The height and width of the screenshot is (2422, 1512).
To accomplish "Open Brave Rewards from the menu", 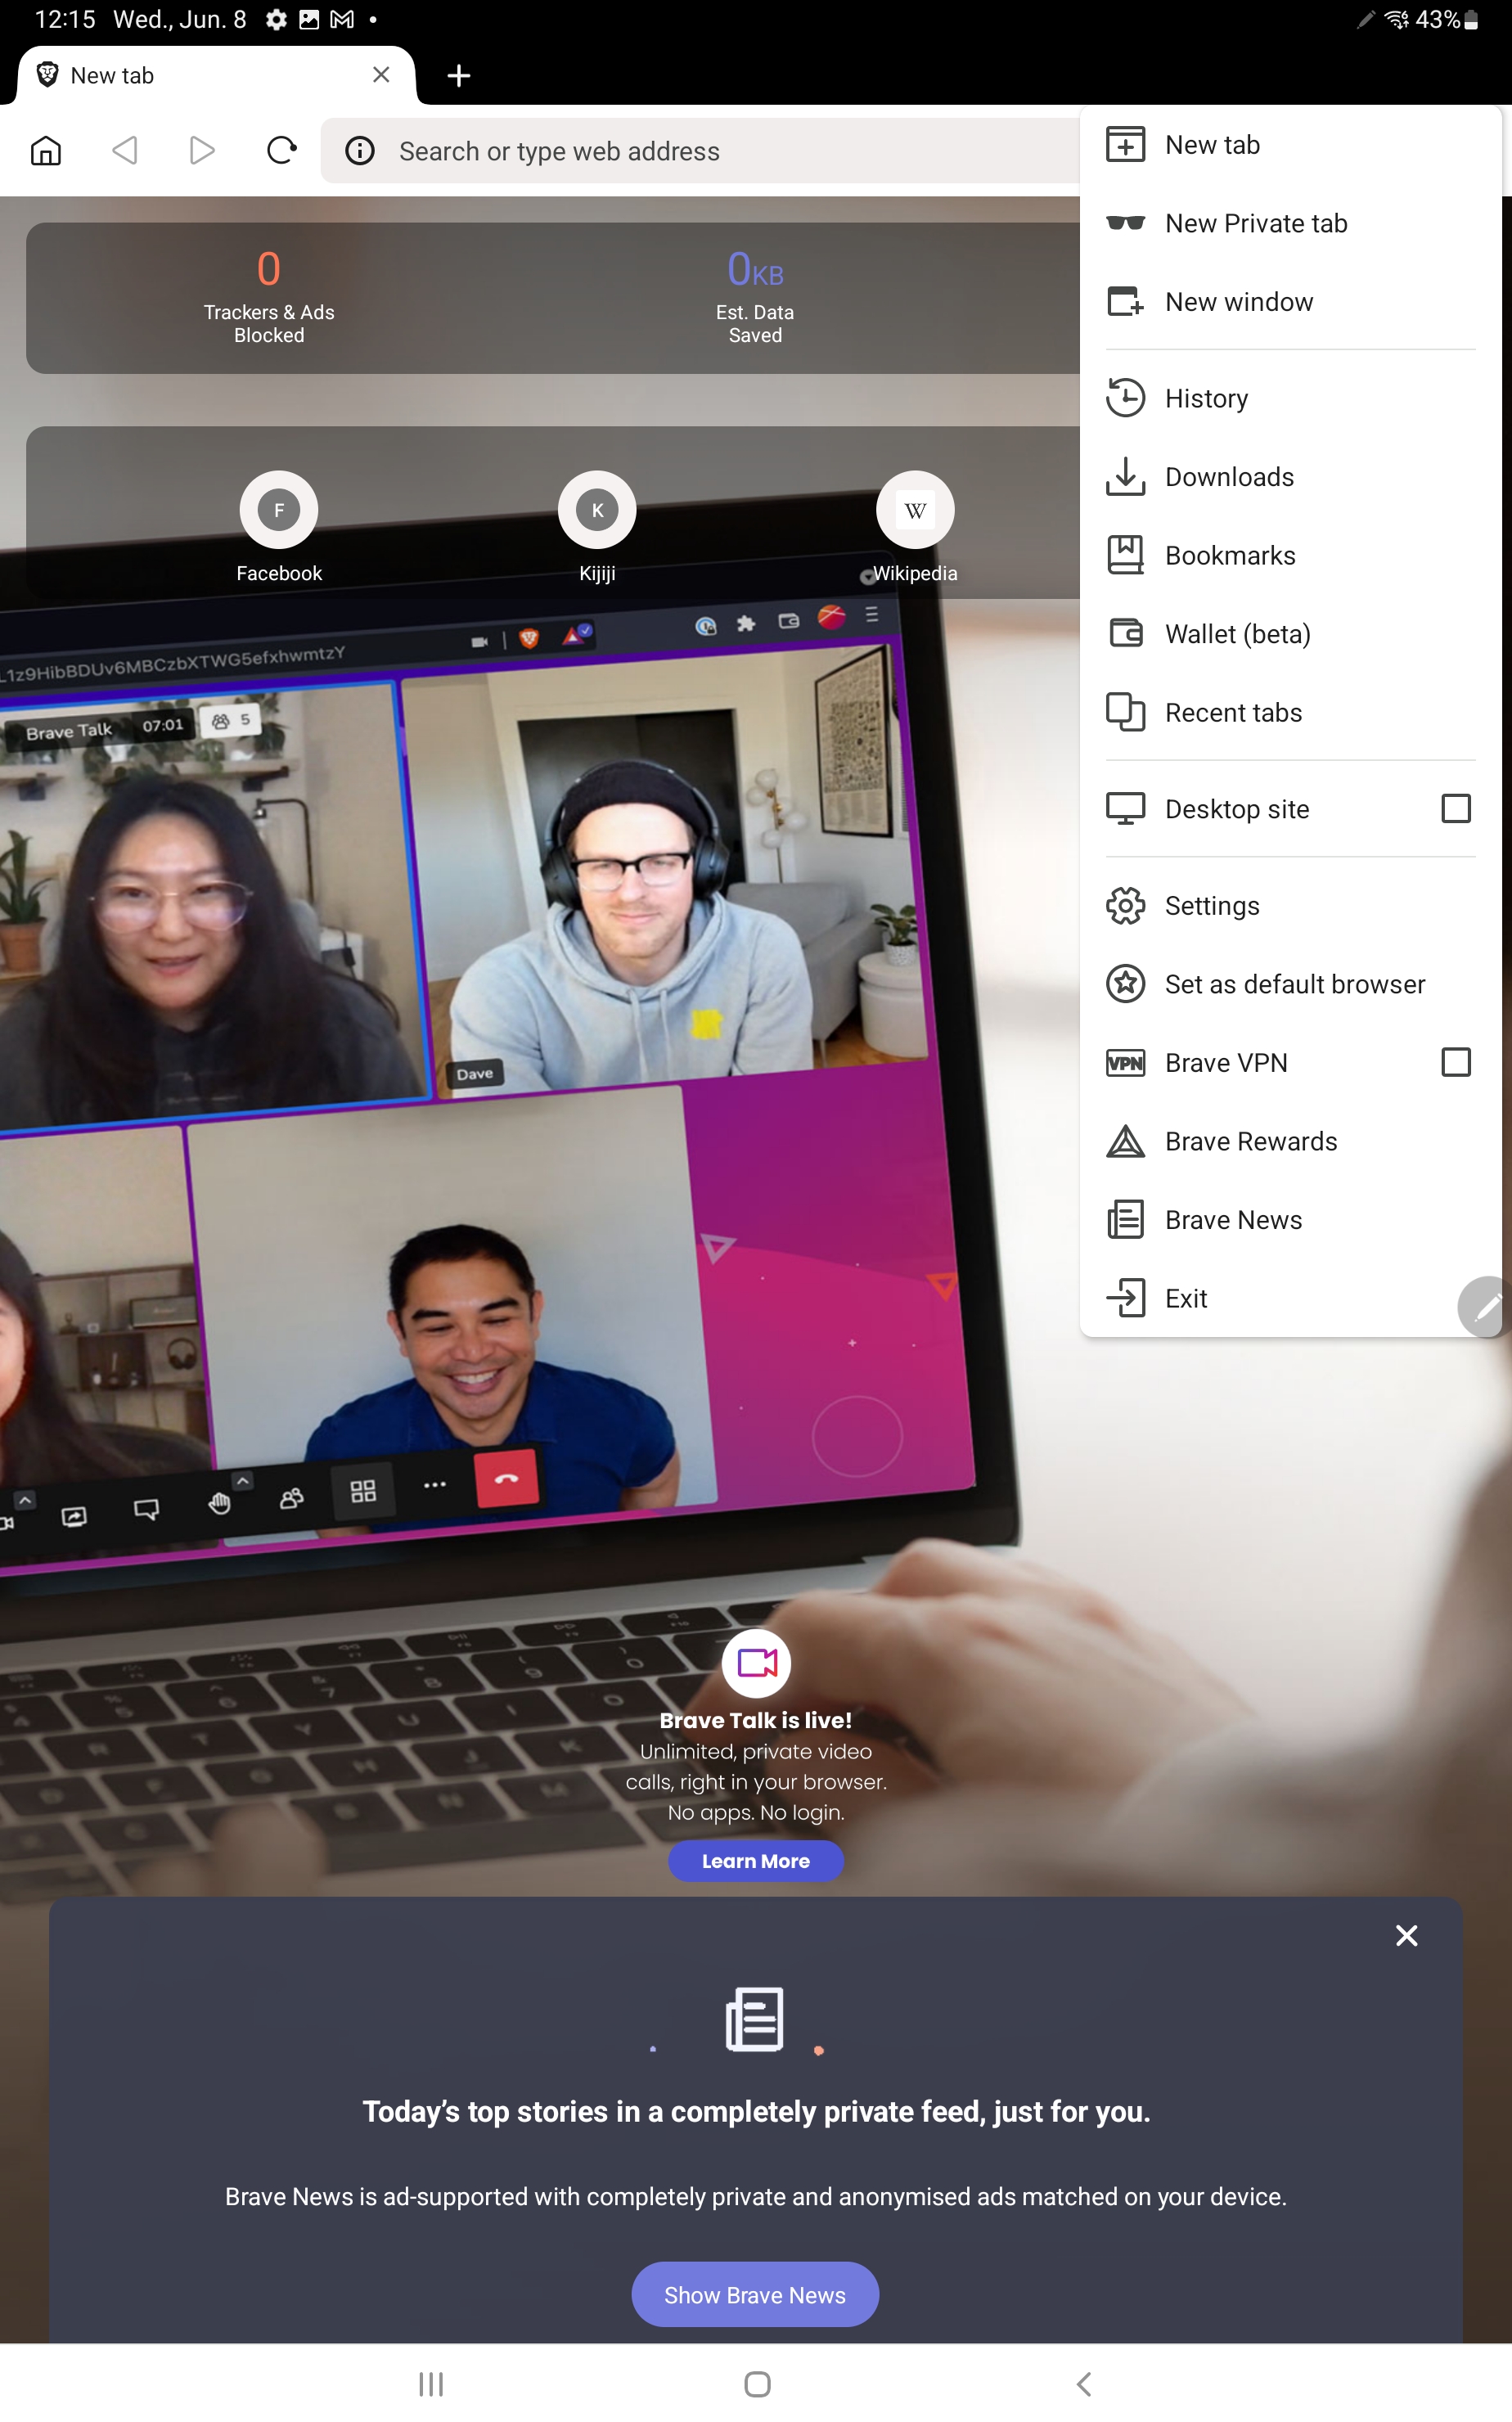I will 1290,1142.
